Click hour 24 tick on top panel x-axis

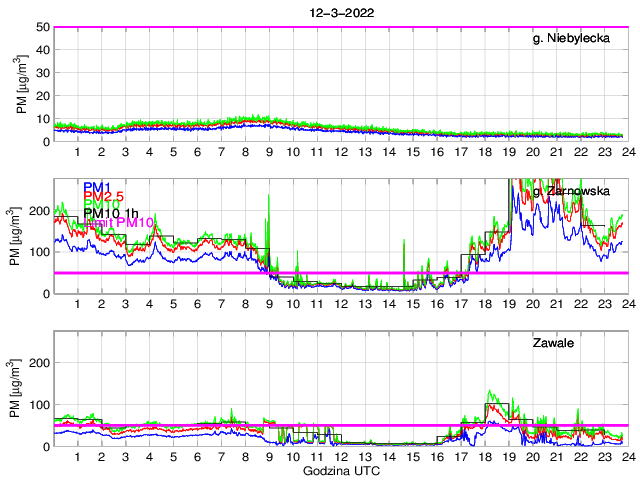(x=626, y=151)
